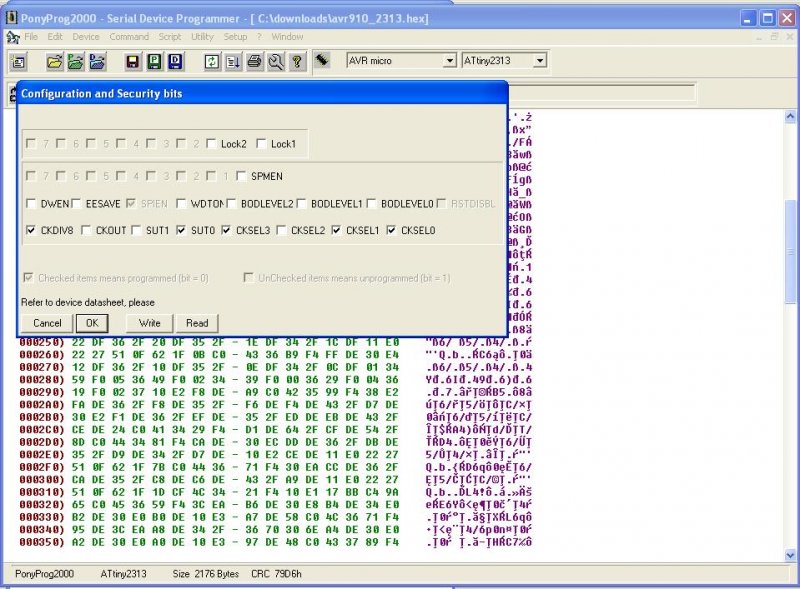Screen dimensions: 800x589
Task: Uncheck the CKSEL1 checkbox
Action: tap(336, 230)
